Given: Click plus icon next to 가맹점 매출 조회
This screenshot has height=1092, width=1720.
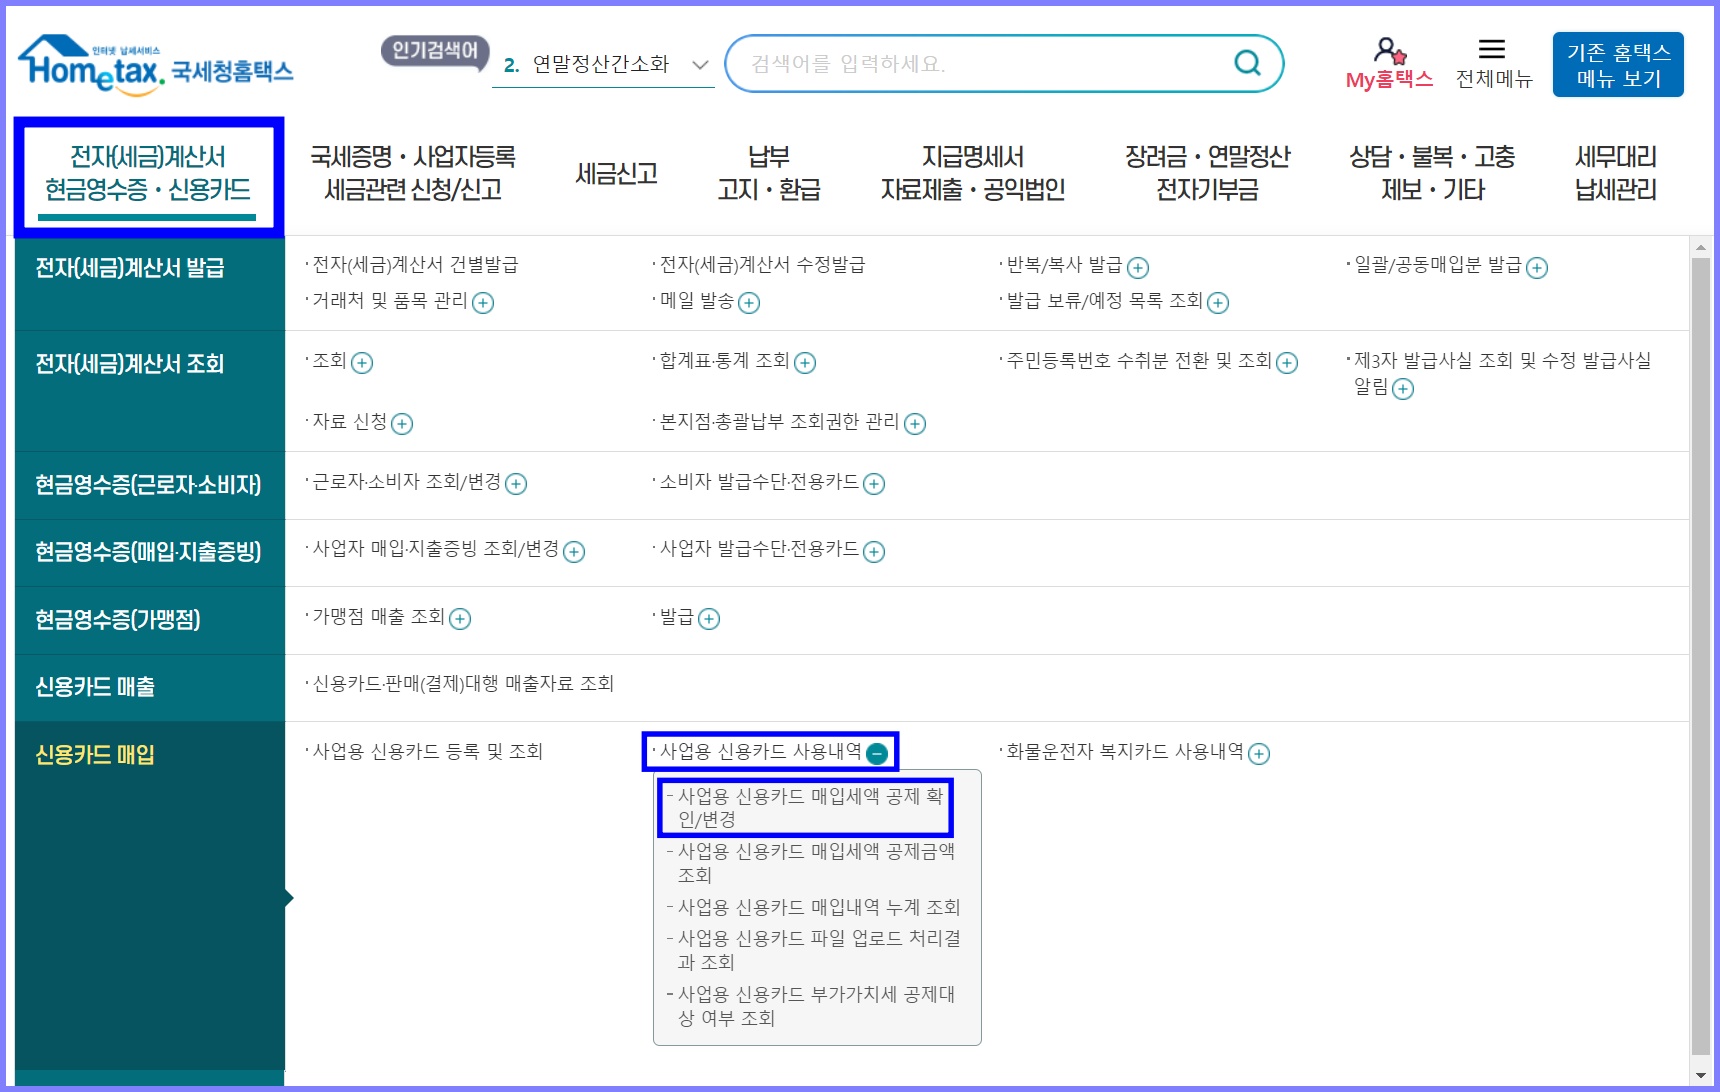Looking at the screenshot, I should (x=459, y=618).
